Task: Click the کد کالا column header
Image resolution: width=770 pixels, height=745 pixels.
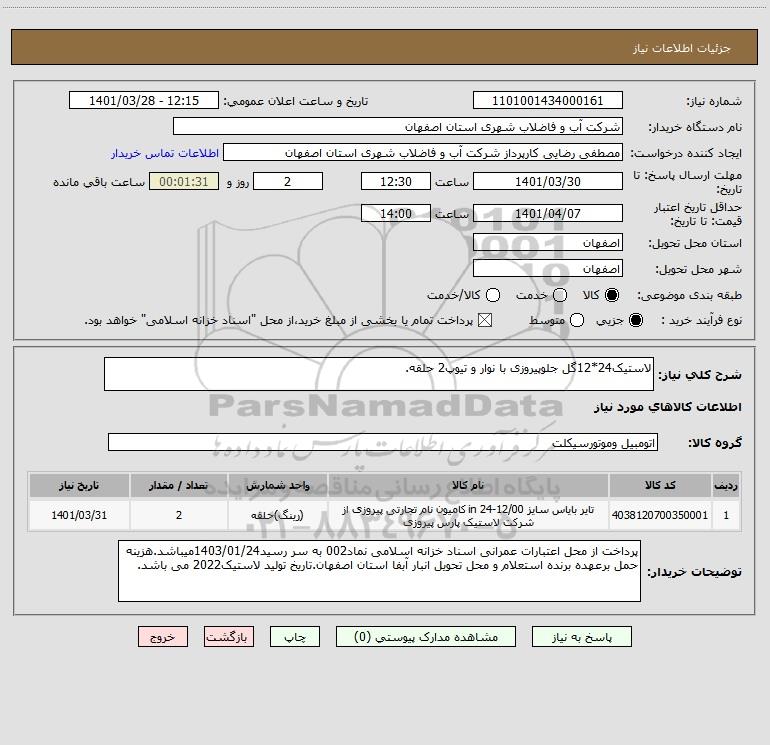Action: pyautogui.click(x=660, y=485)
